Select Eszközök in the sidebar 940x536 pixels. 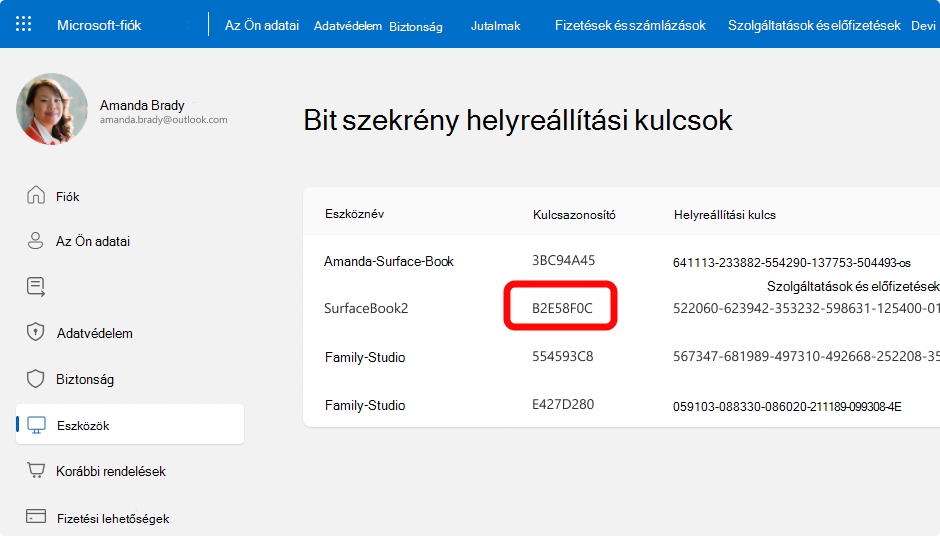point(129,424)
